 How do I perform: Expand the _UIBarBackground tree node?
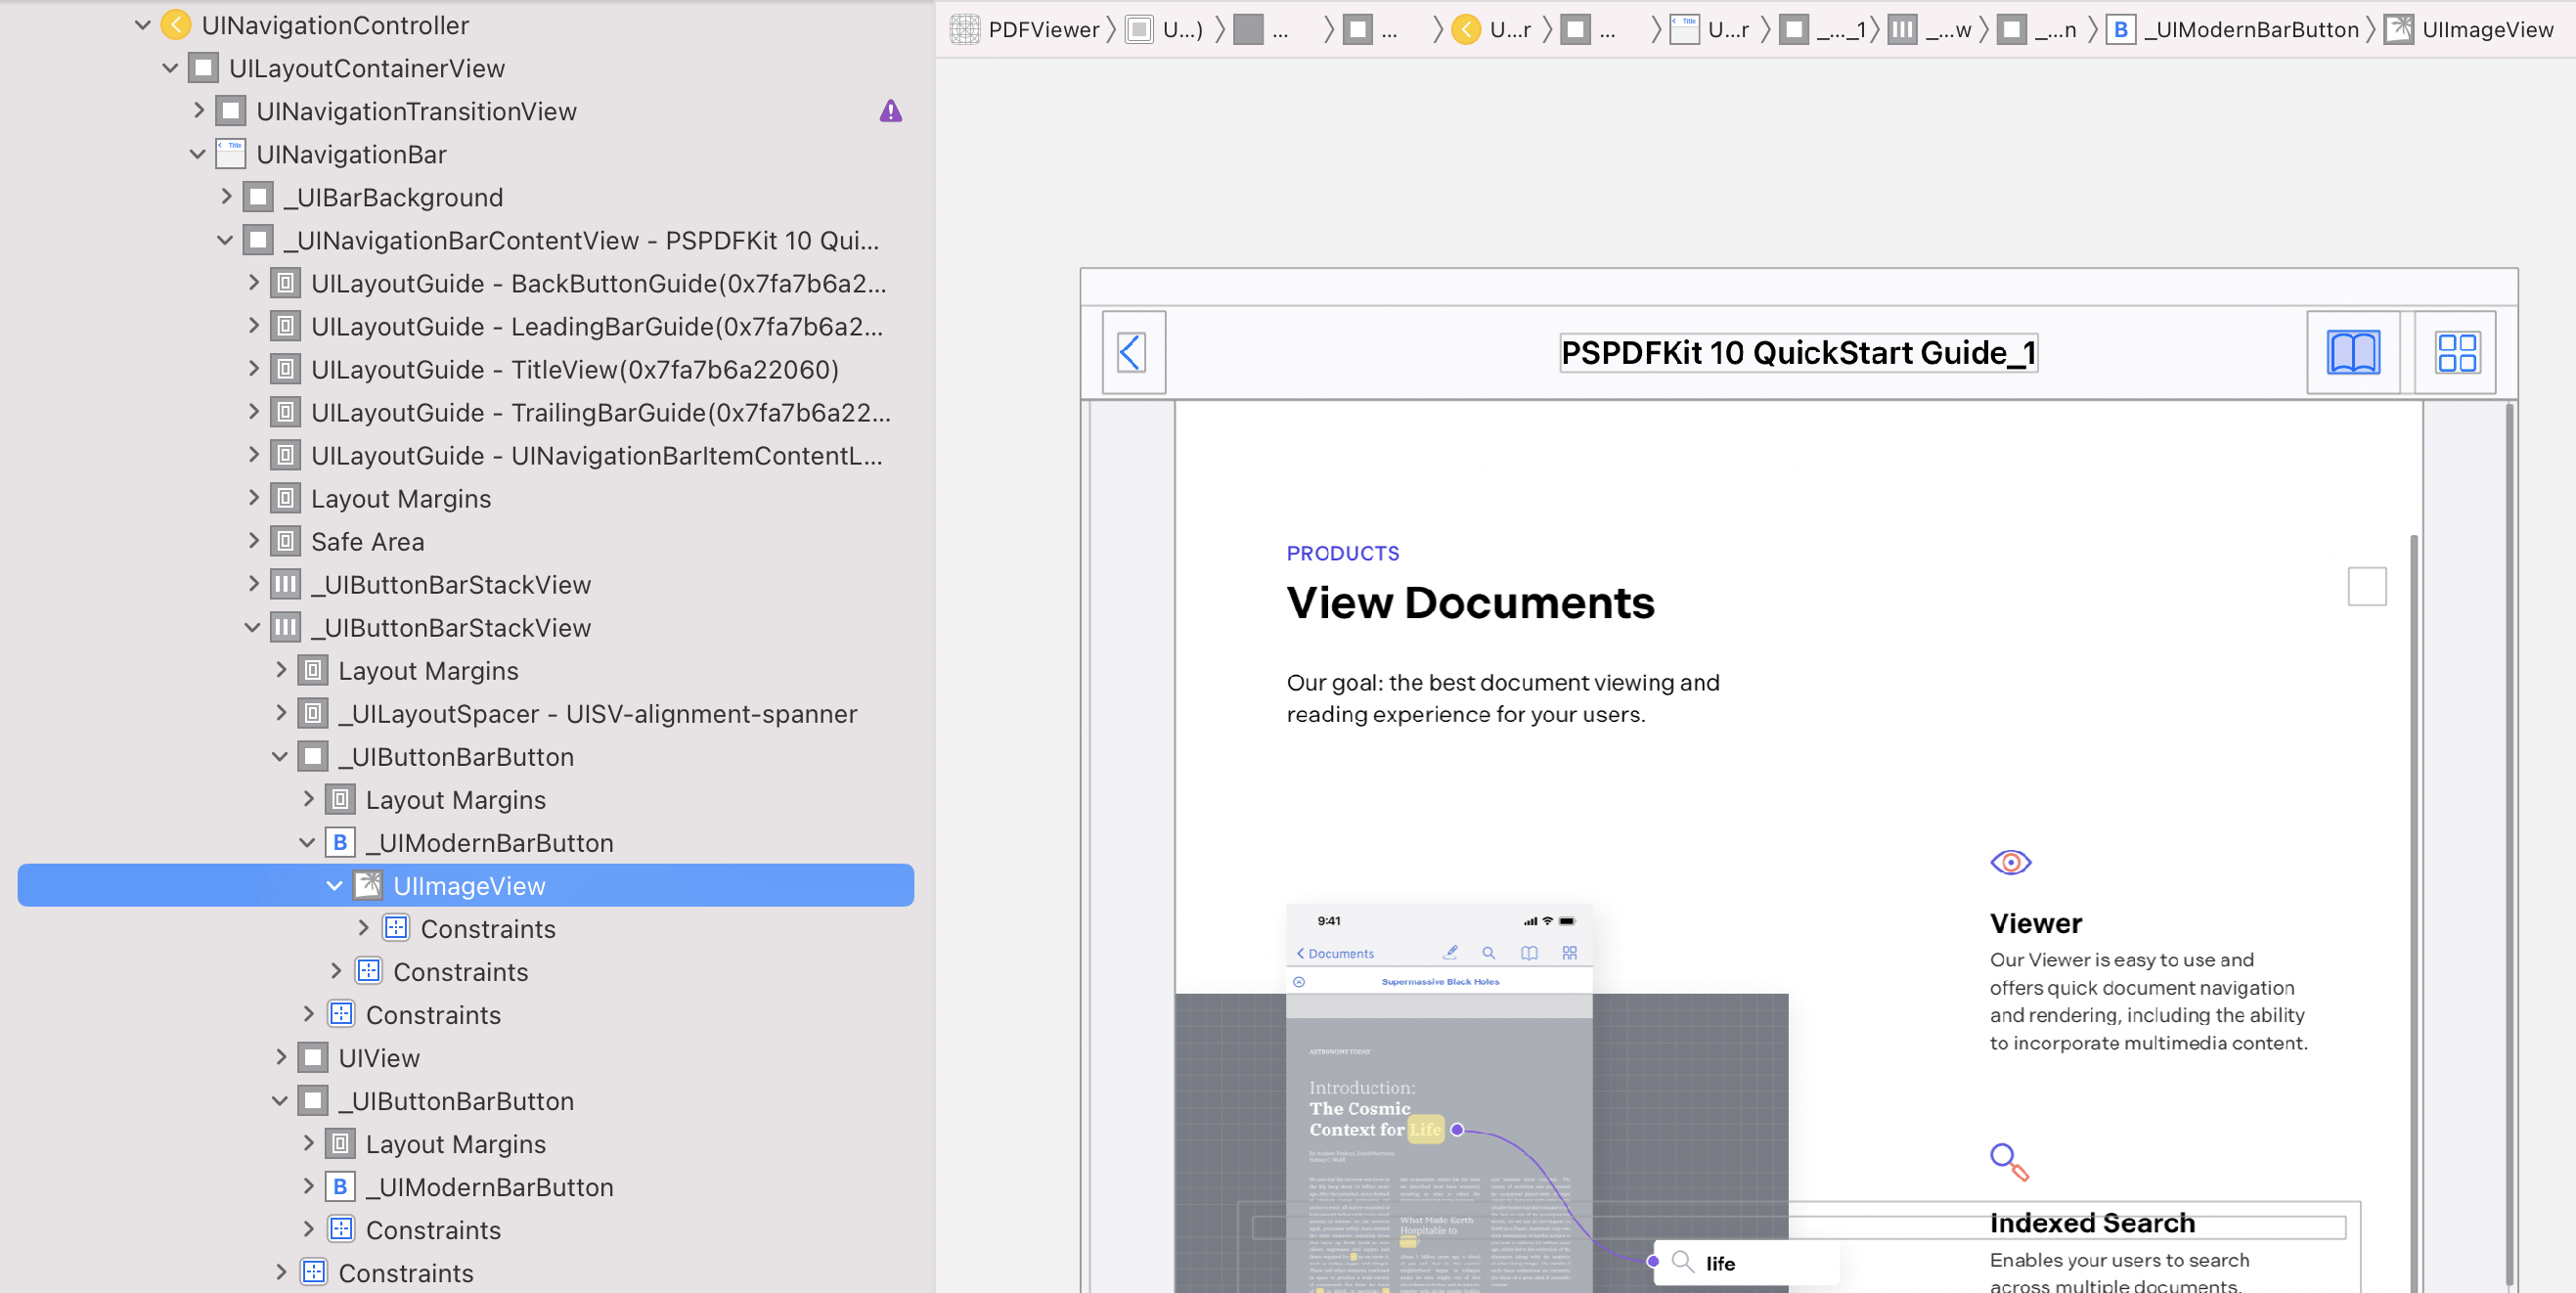pyautogui.click(x=226, y=196)
